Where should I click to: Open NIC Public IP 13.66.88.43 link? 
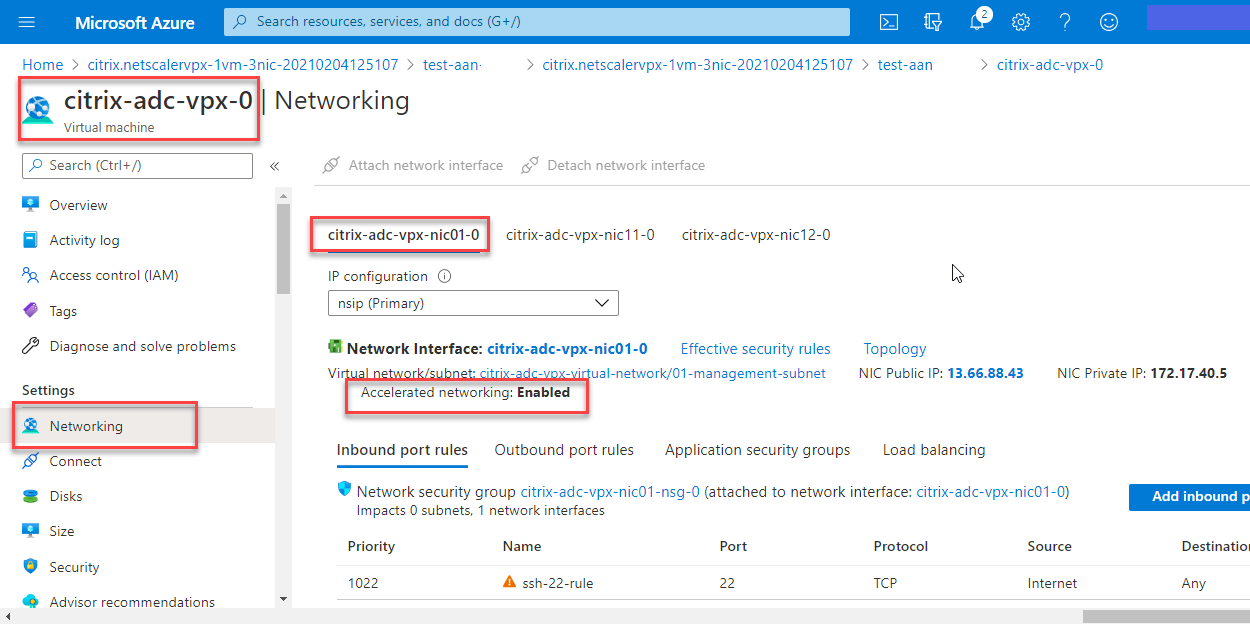tap(986, 373)
